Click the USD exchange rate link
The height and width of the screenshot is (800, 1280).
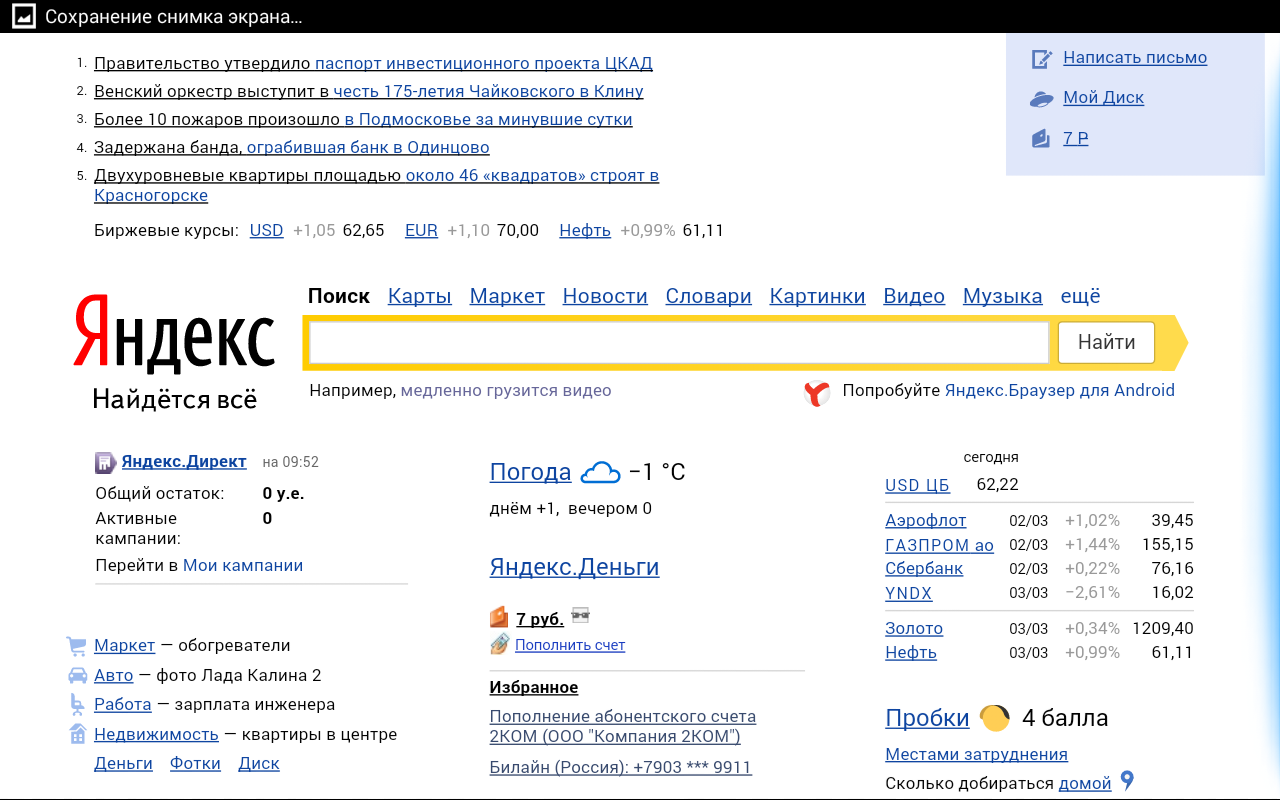point(267,230)
